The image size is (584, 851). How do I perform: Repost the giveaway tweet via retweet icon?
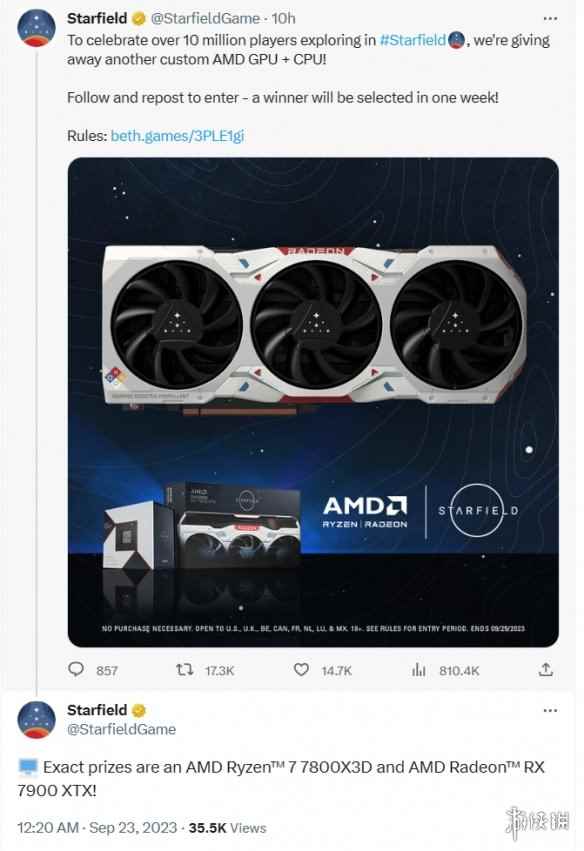[x=185, y=670]
